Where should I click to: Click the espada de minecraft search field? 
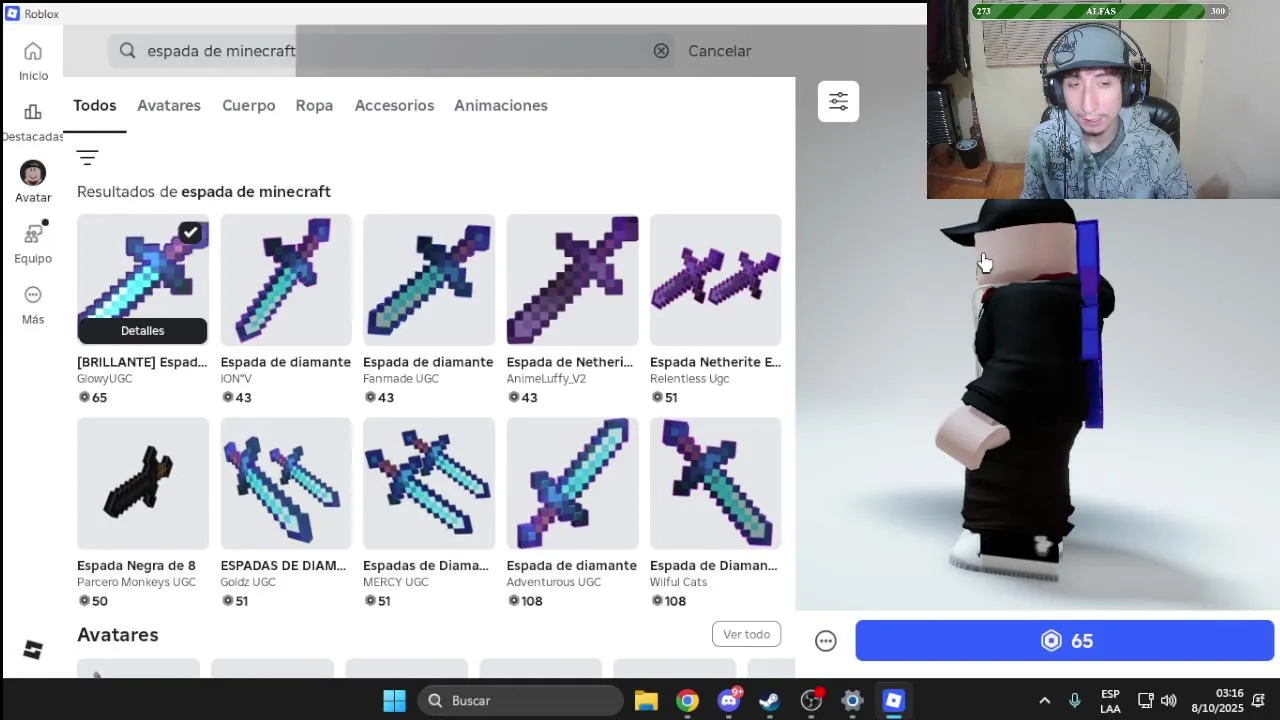pyautogui.click(x=390, y=51)
